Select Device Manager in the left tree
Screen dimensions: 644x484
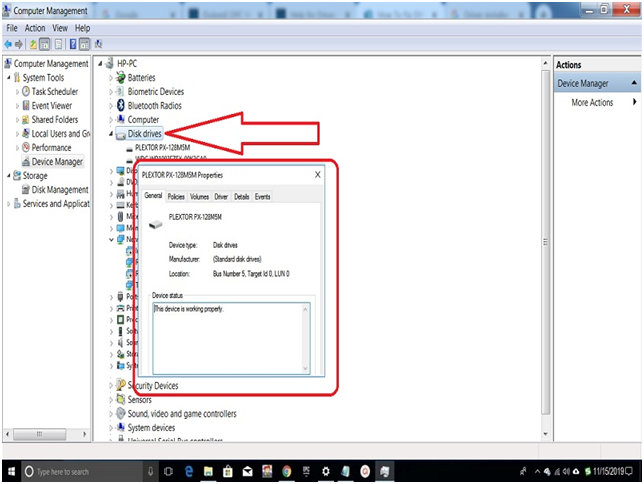[57, 161]
